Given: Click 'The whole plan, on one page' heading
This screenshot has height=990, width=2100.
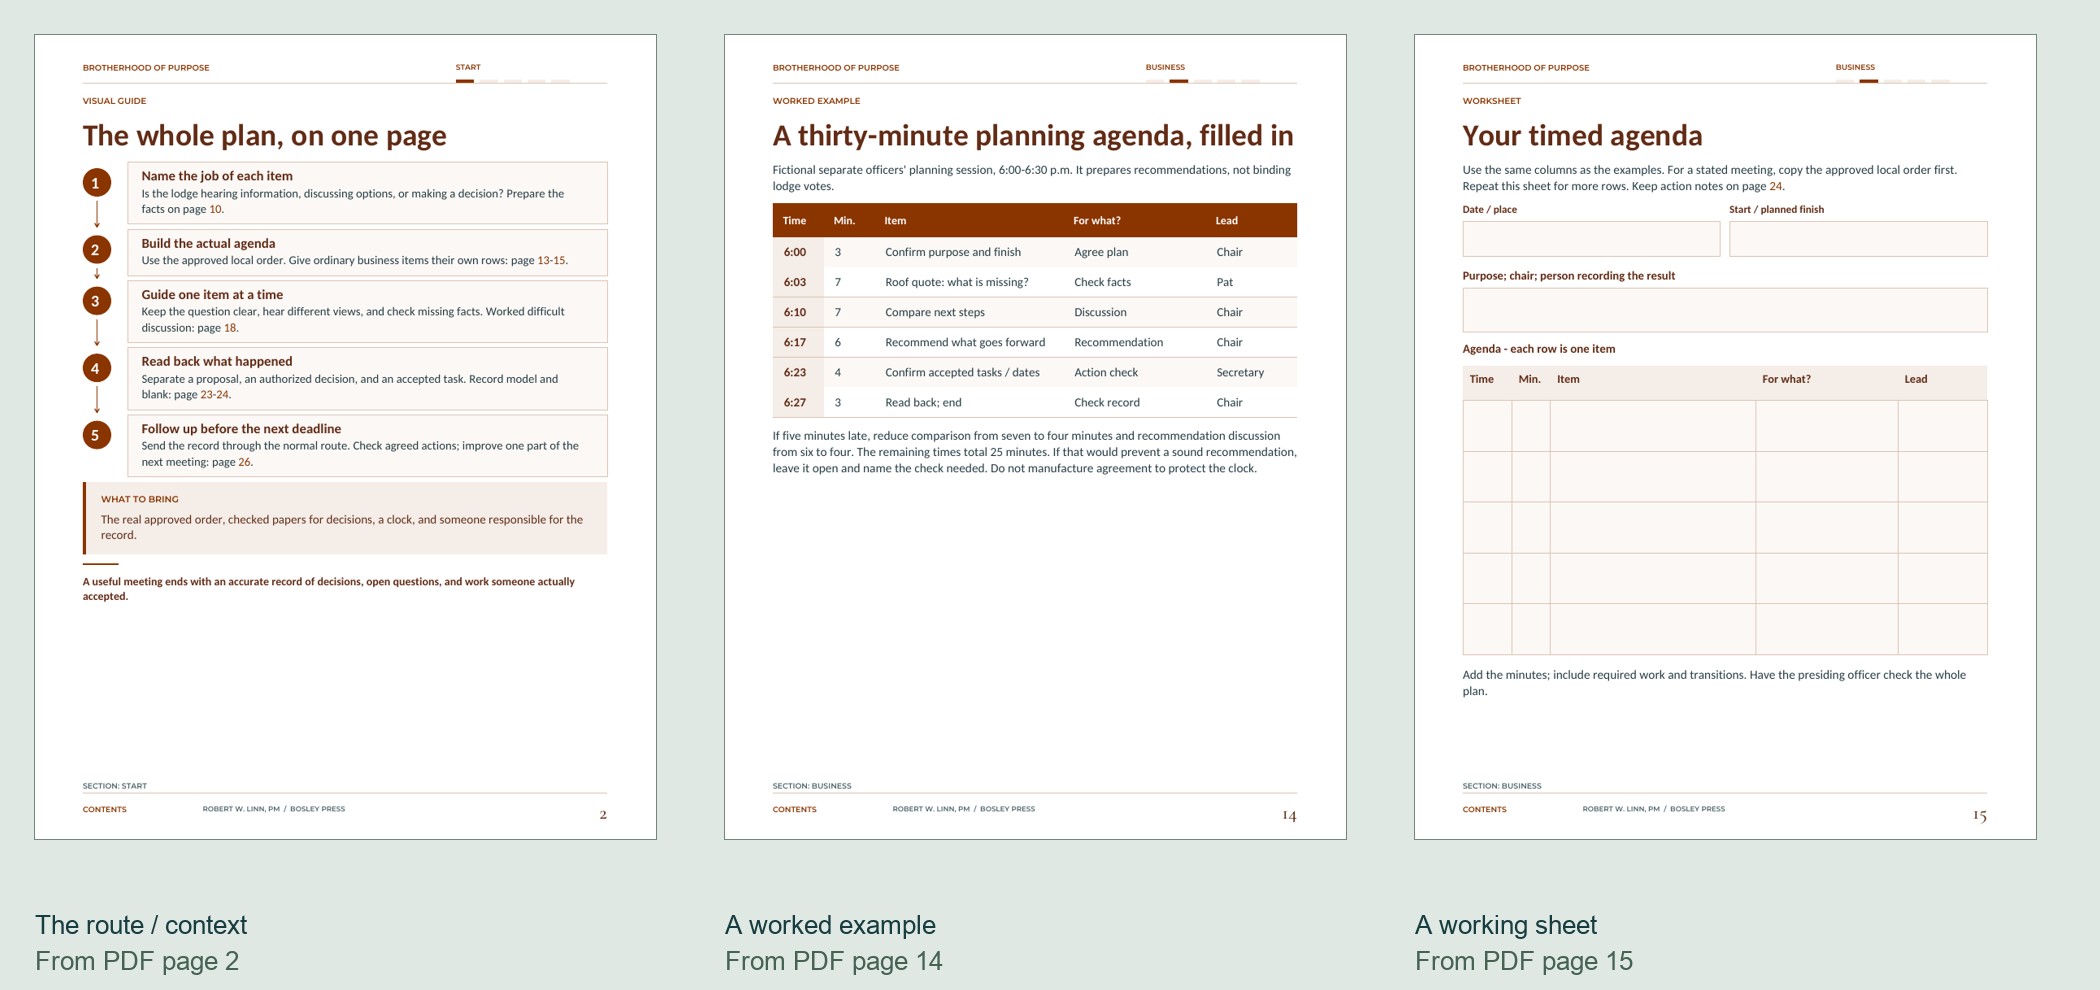Looking at the screenshot, I should pyautogui.click(x=264, y=135).
